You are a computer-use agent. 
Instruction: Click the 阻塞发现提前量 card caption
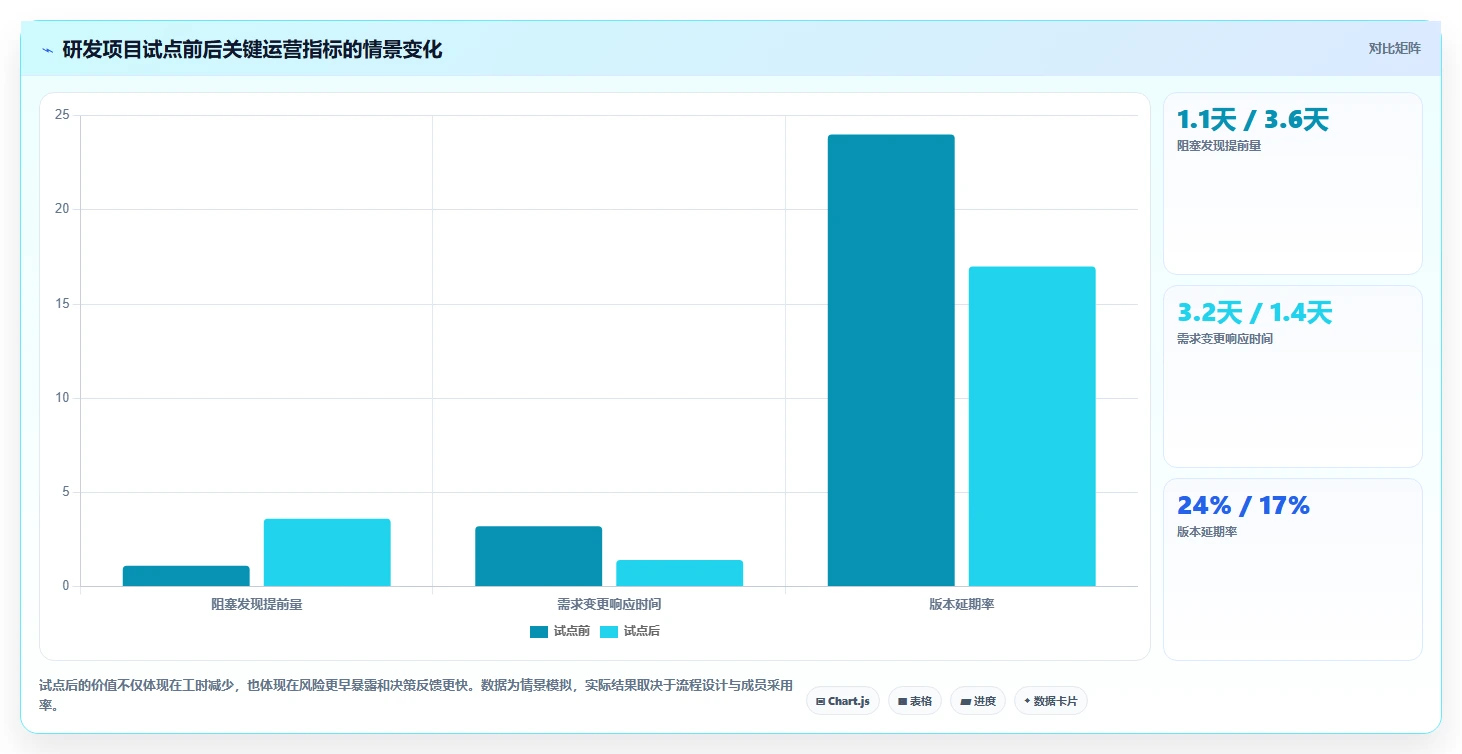coord(1219,146)
